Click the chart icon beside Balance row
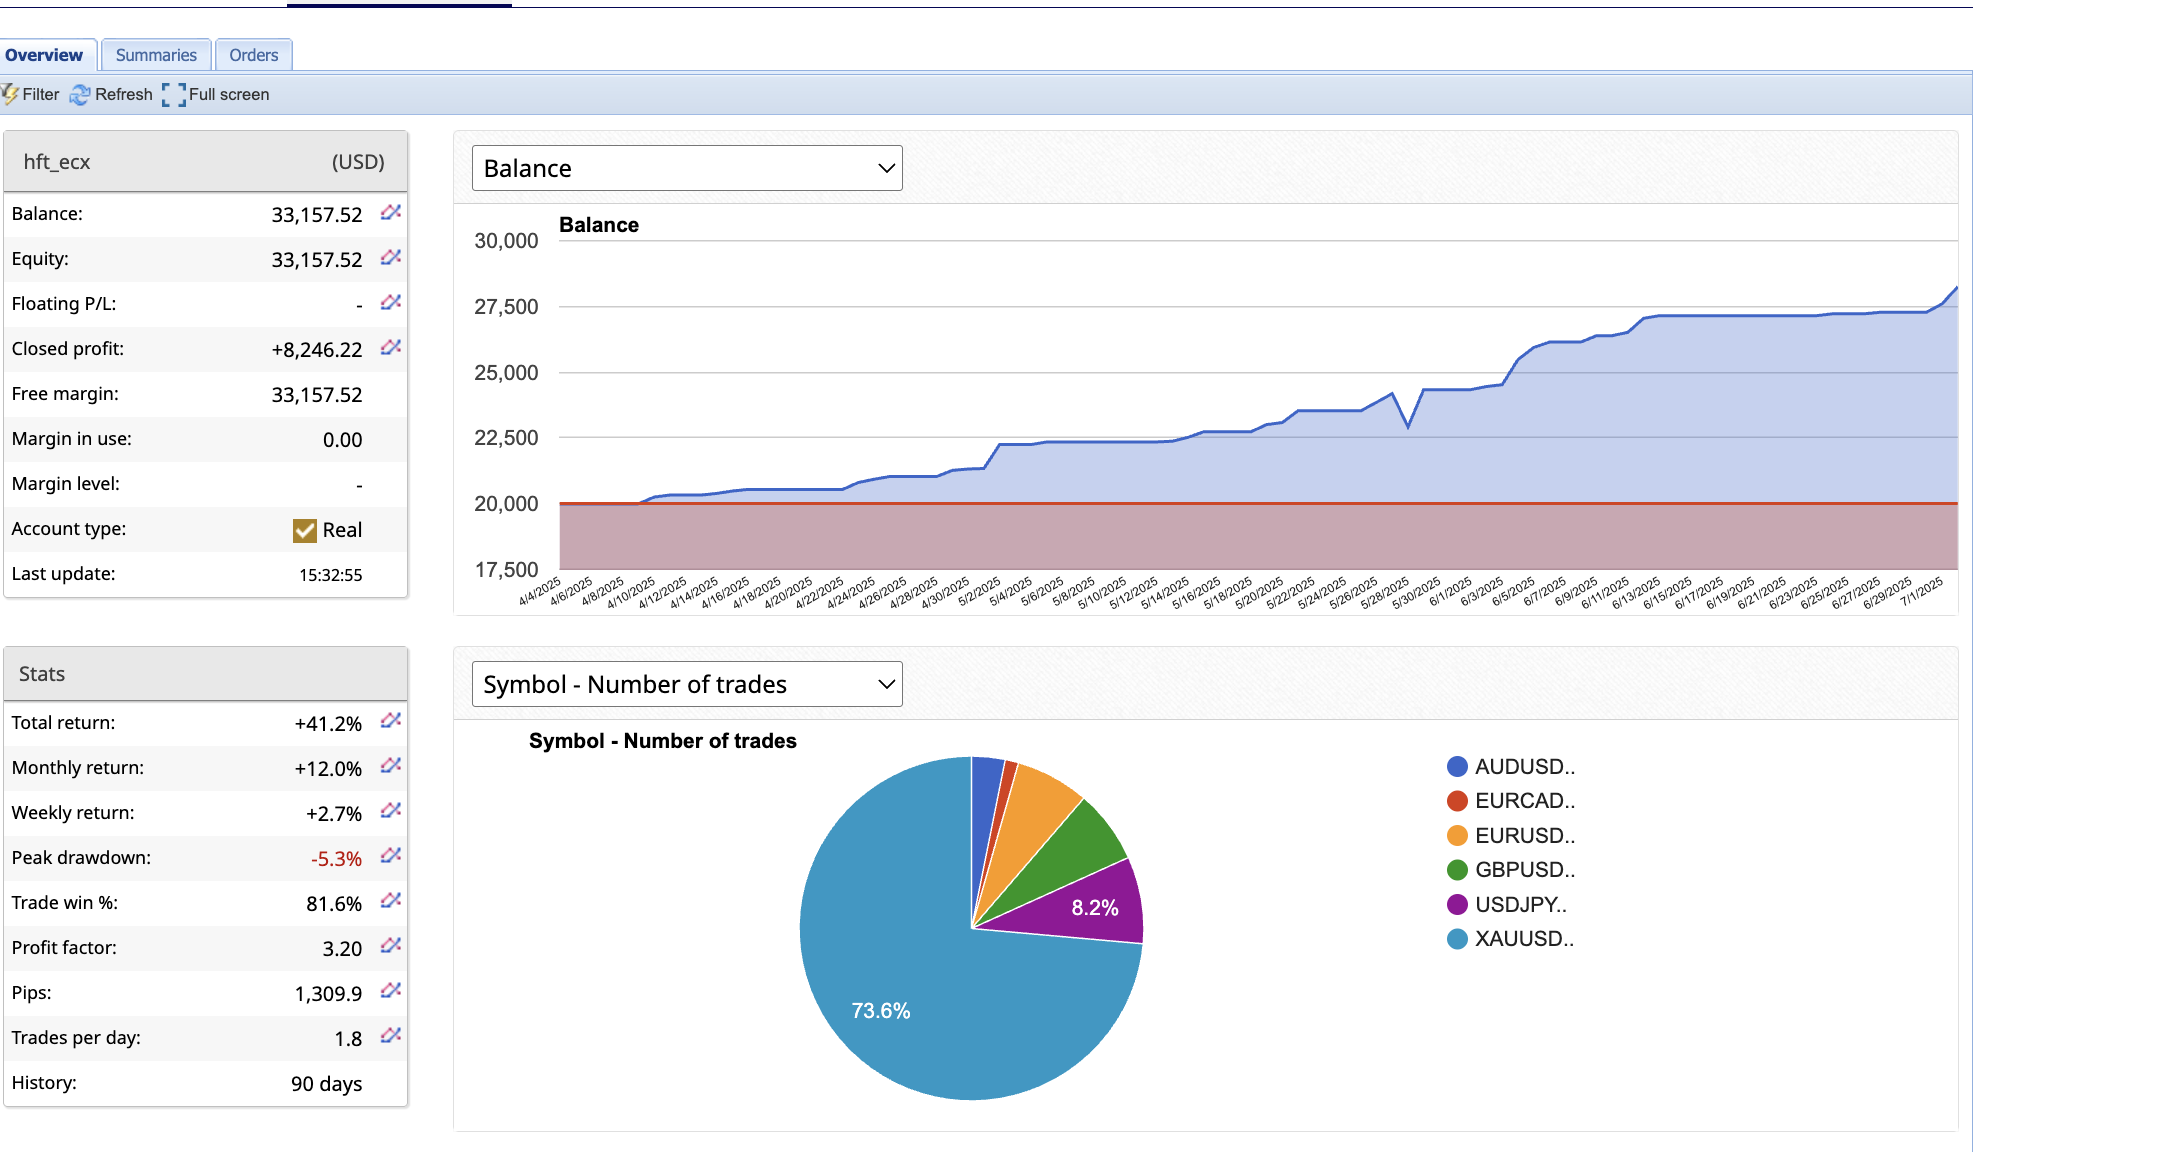 coord(391,212)
